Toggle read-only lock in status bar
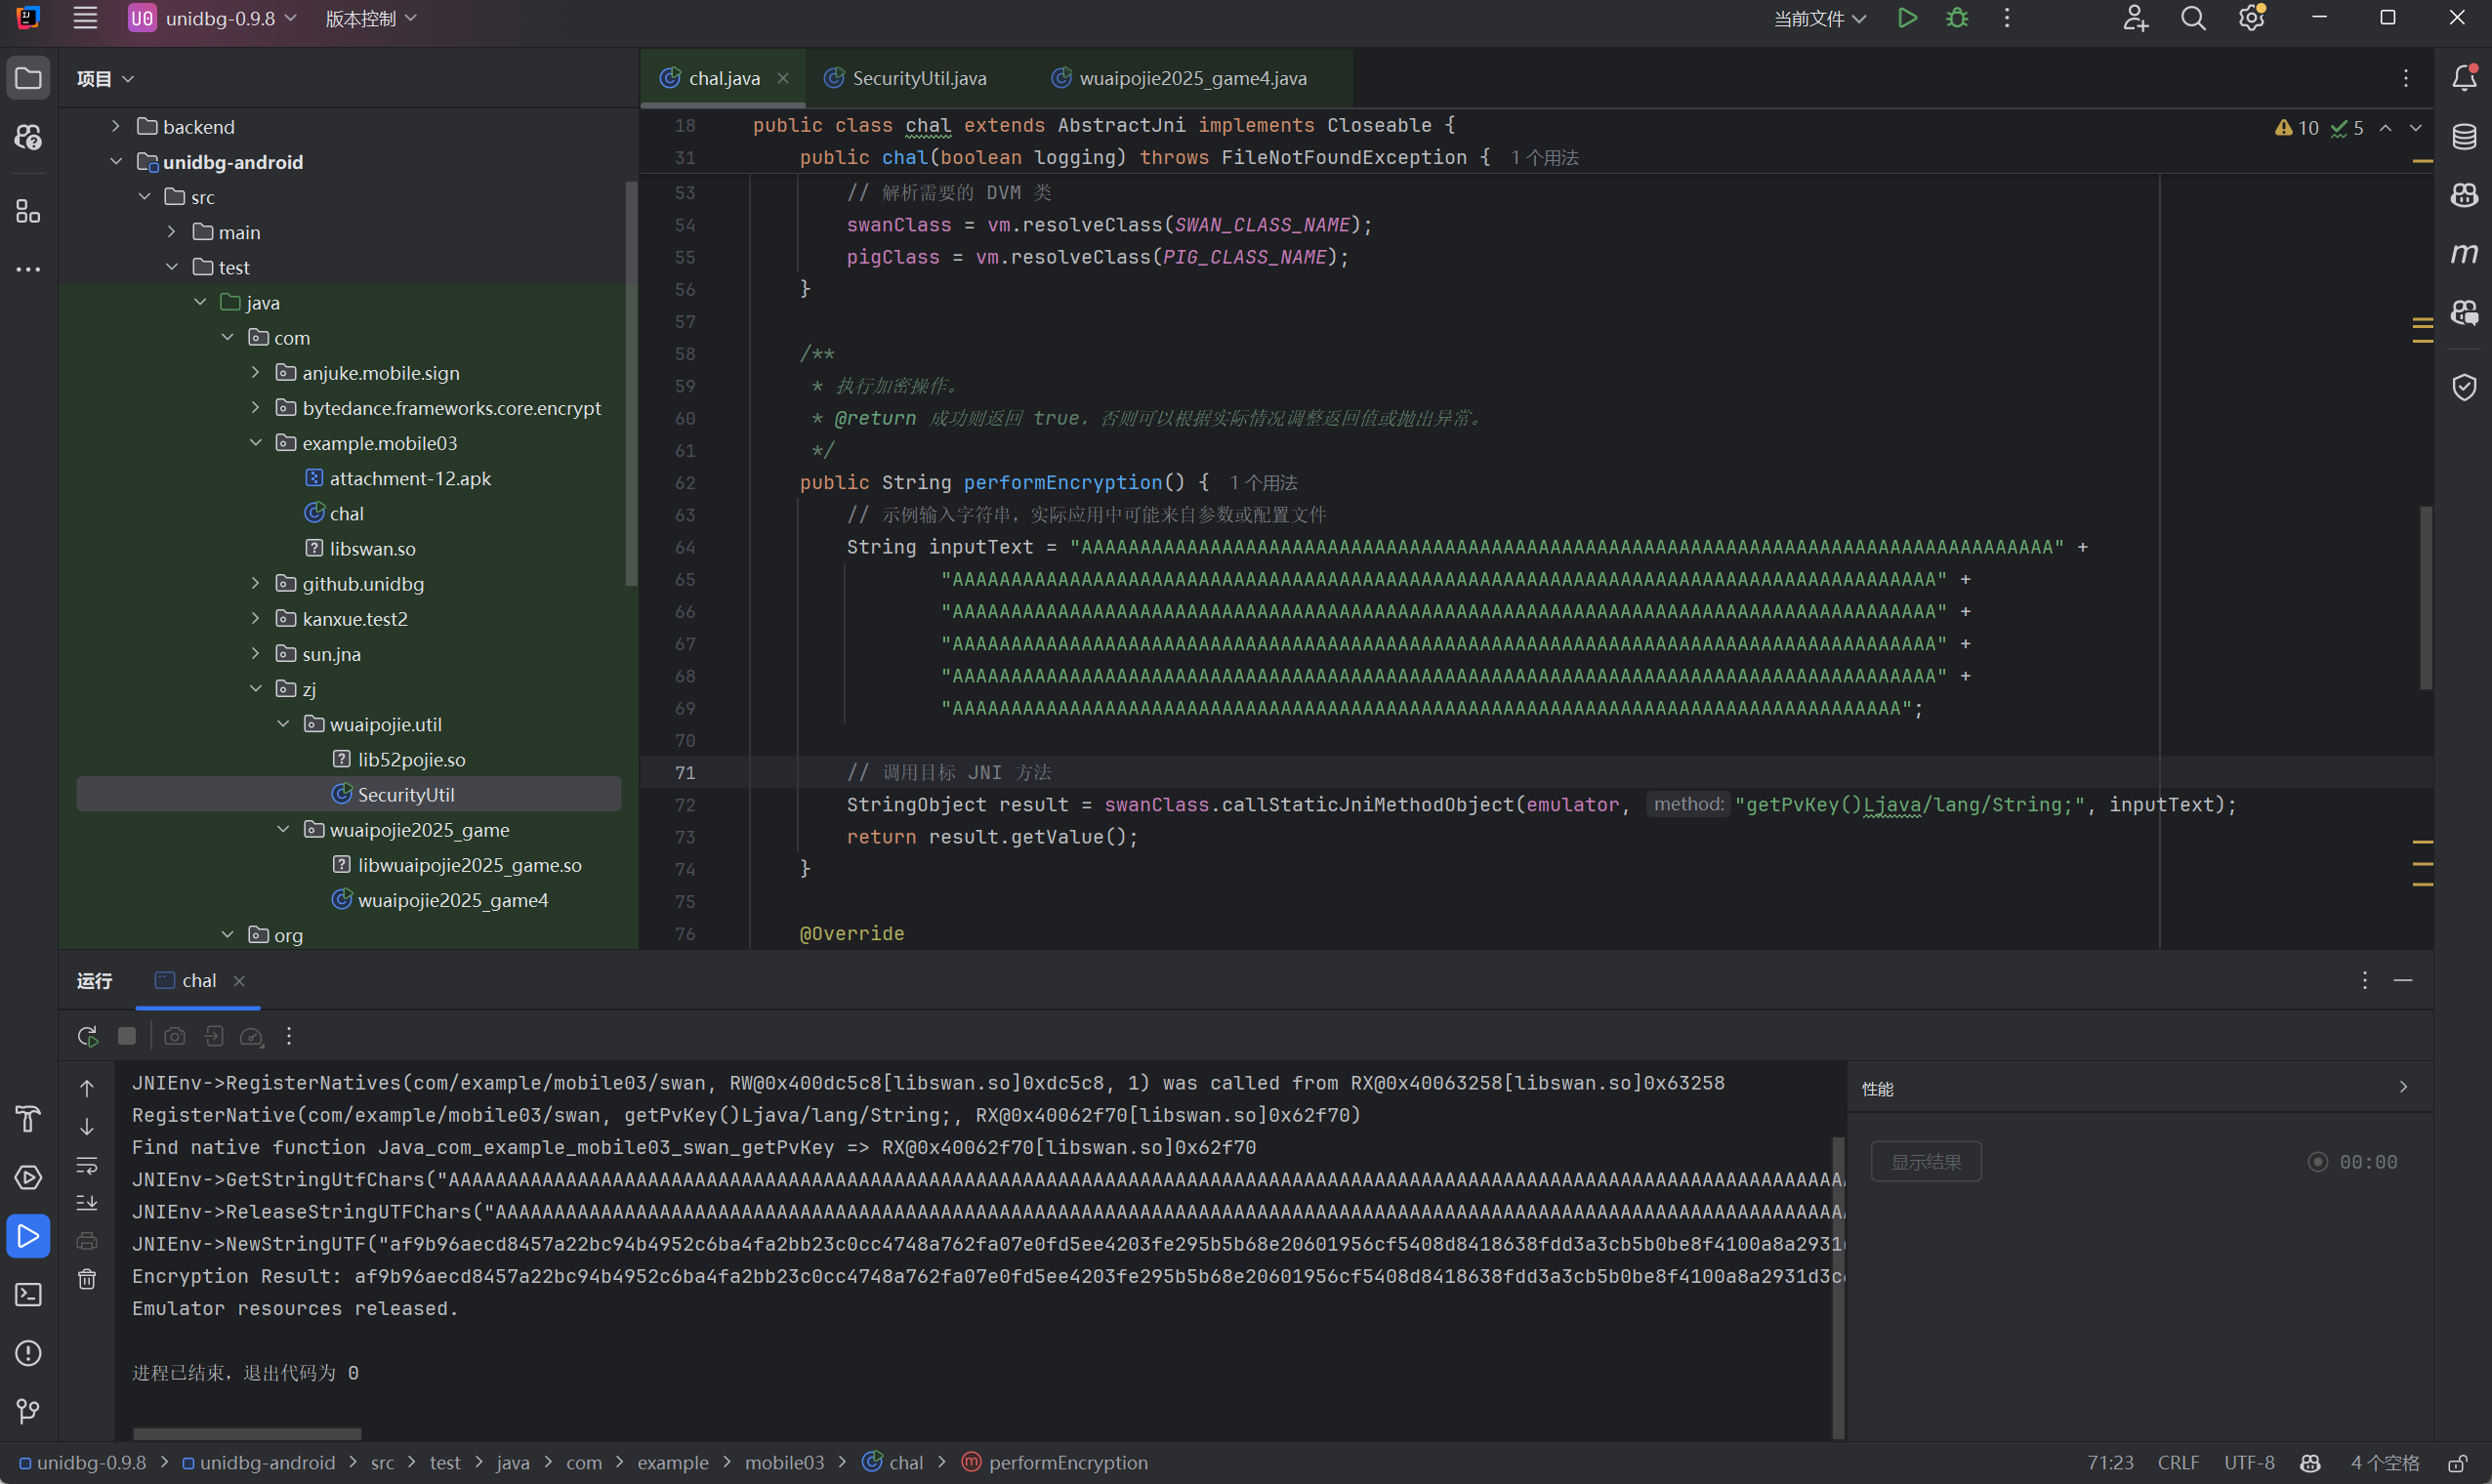This screenshot has width=2492, height=1484. point(2458,1463)
